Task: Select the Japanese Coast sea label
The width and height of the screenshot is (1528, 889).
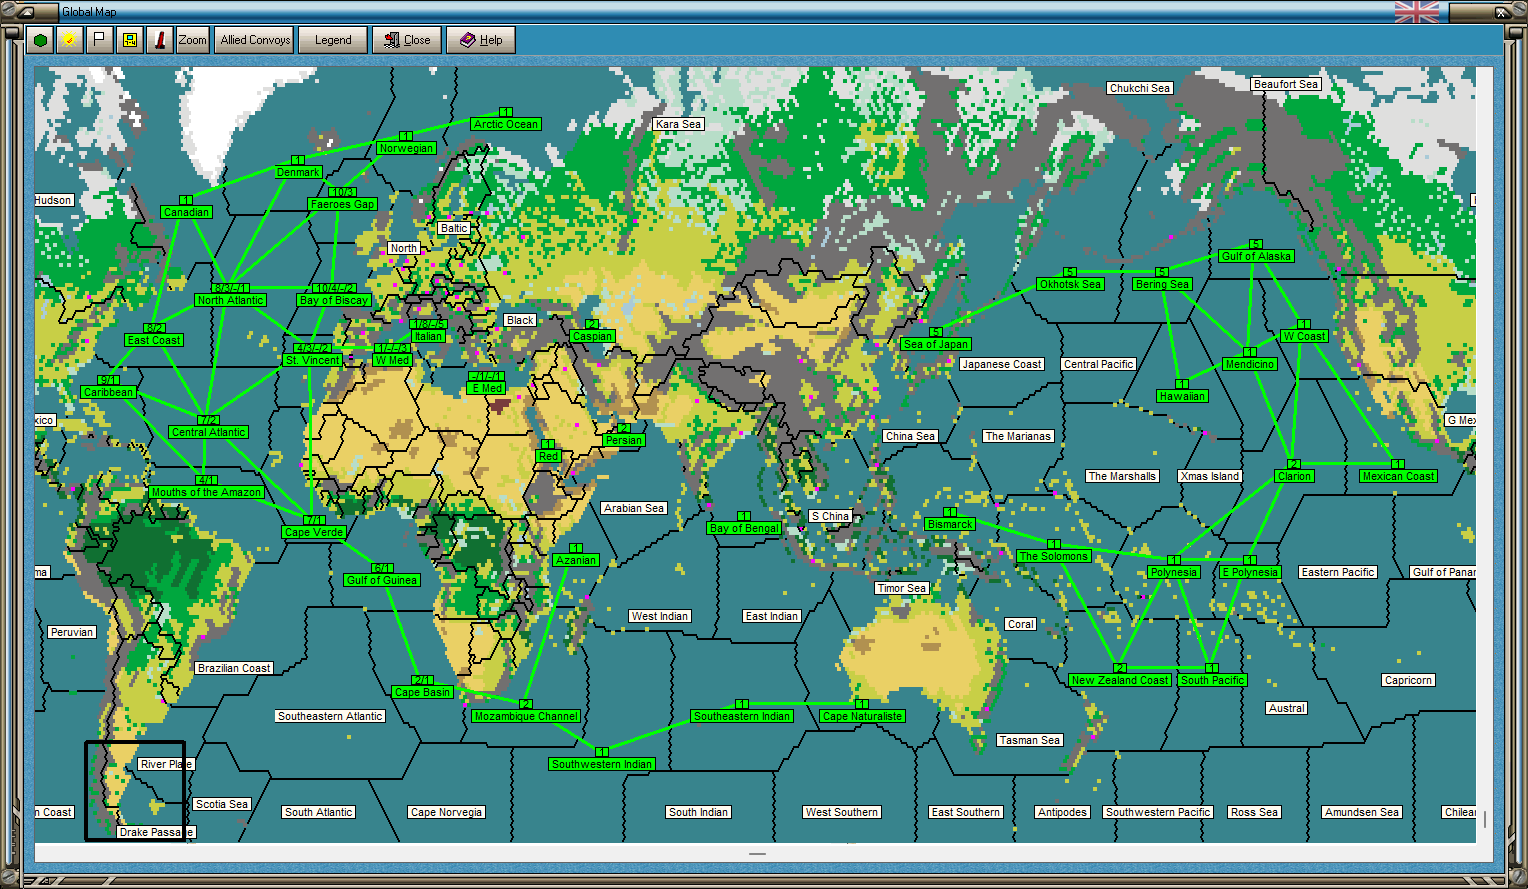Action: point(1002,364)
